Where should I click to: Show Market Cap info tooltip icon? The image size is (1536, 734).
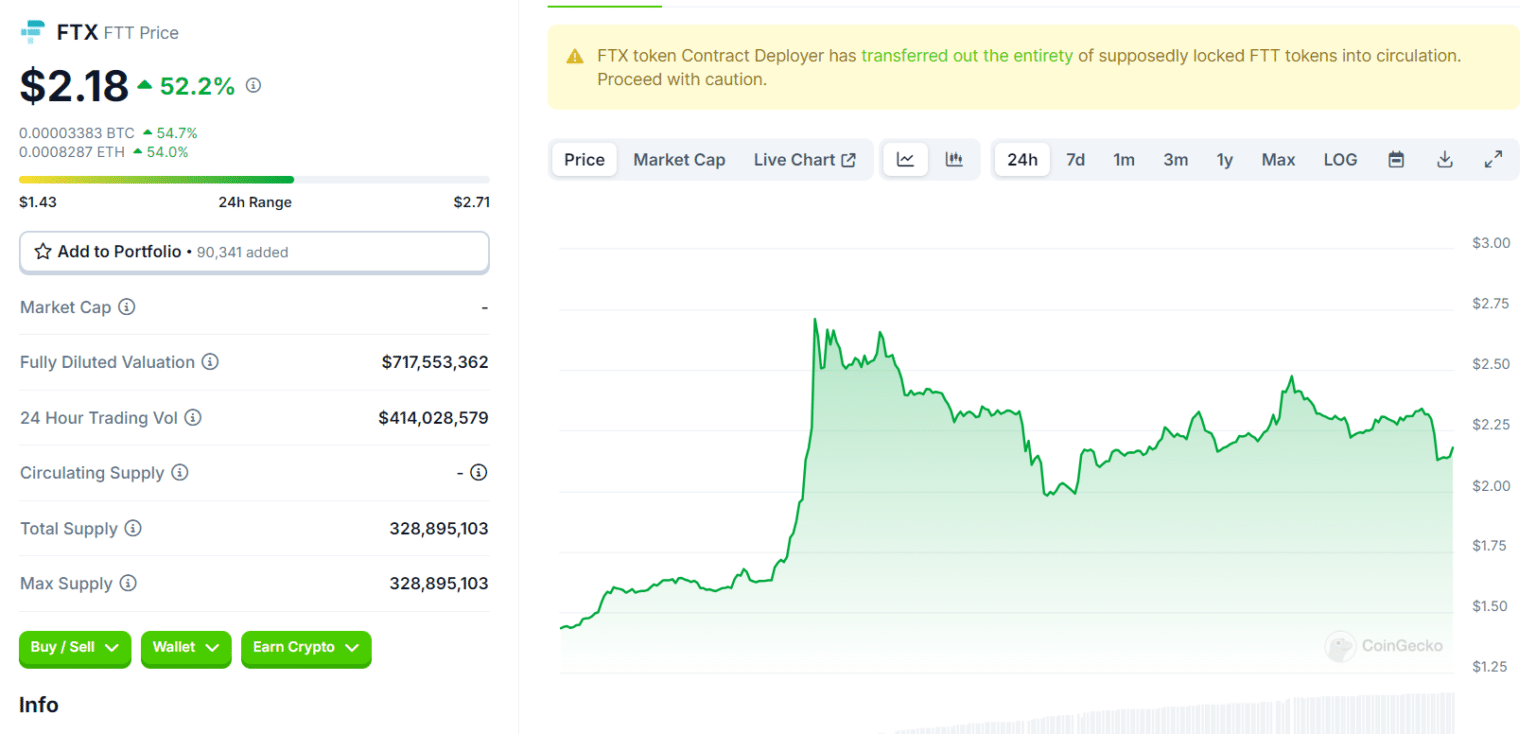pyautogui.click(x=127, y=307)
